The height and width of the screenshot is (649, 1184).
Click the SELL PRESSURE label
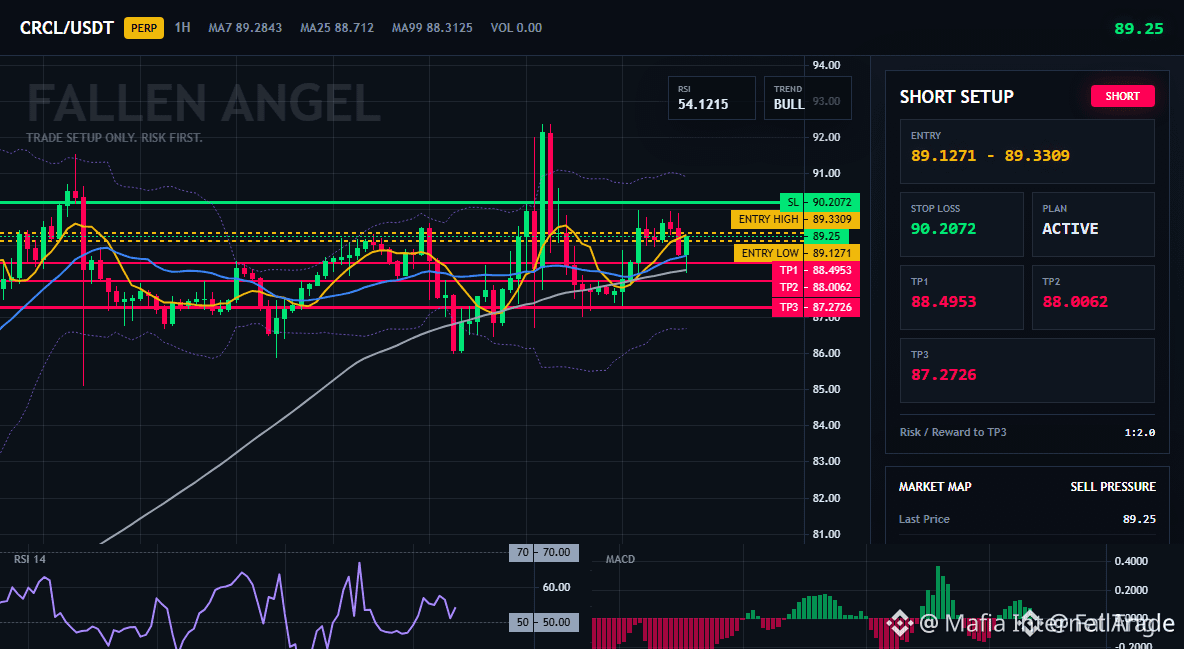point(1113,487)
